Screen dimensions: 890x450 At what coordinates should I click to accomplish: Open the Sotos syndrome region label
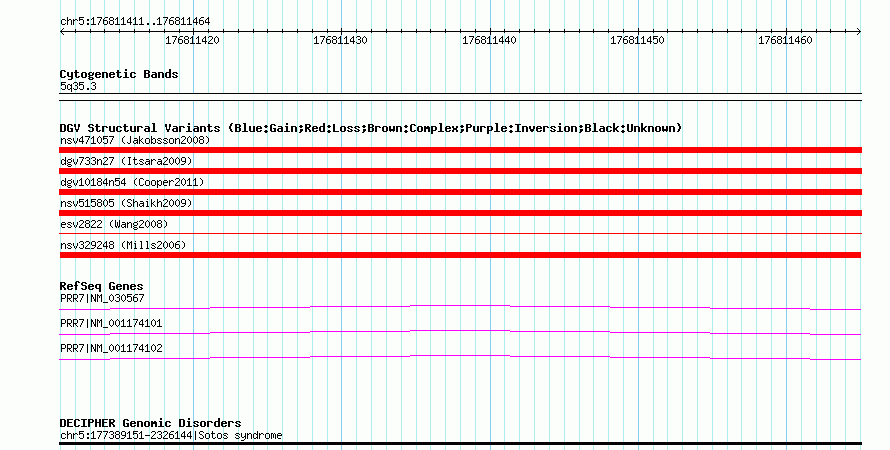[x=171, y=436]
